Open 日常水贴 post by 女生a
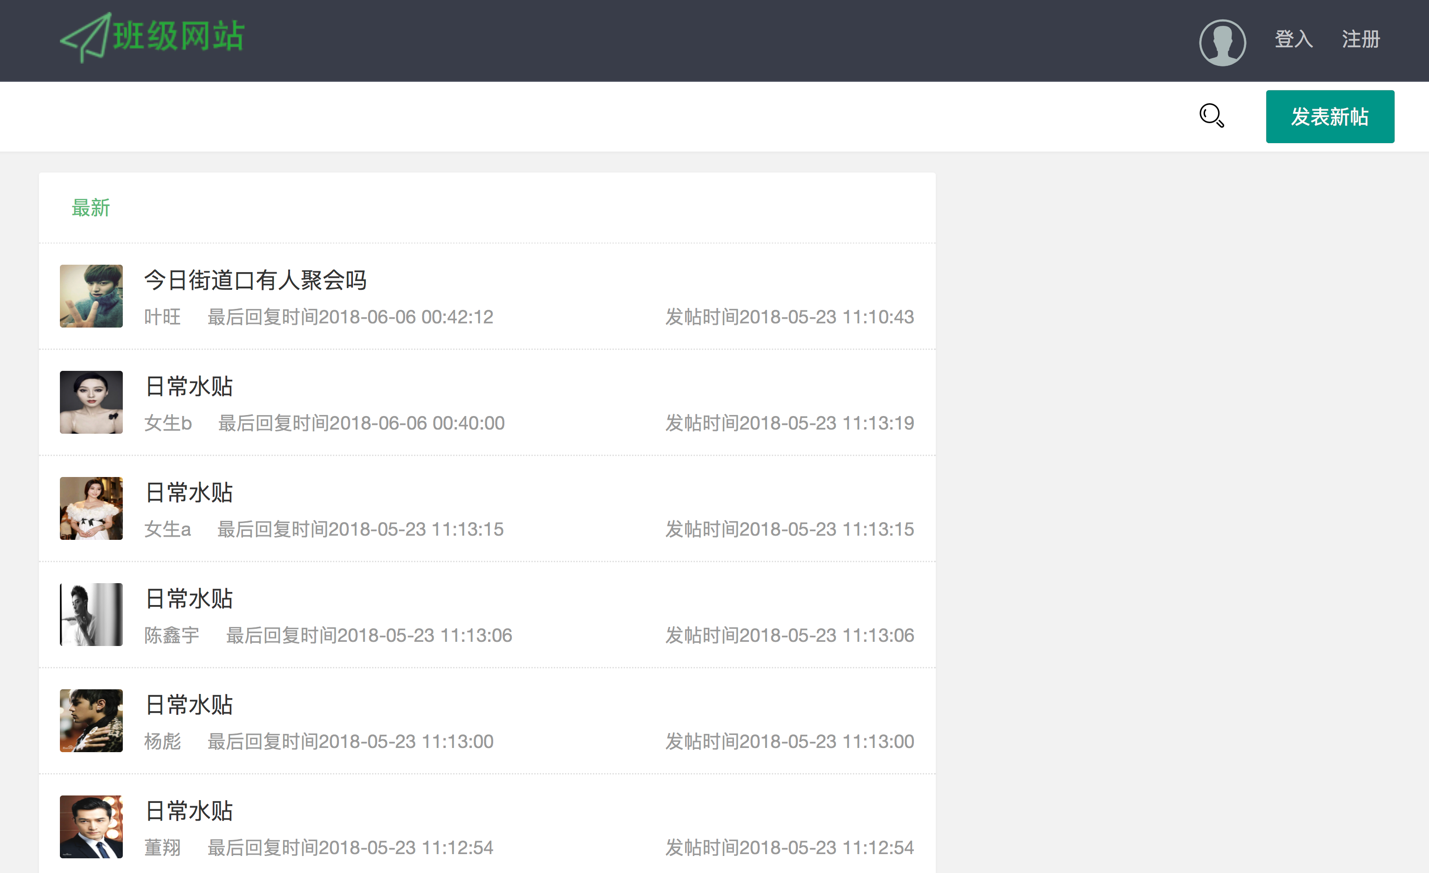The height and width of the screenshot is (873, 1429). [x=188, y=492]
